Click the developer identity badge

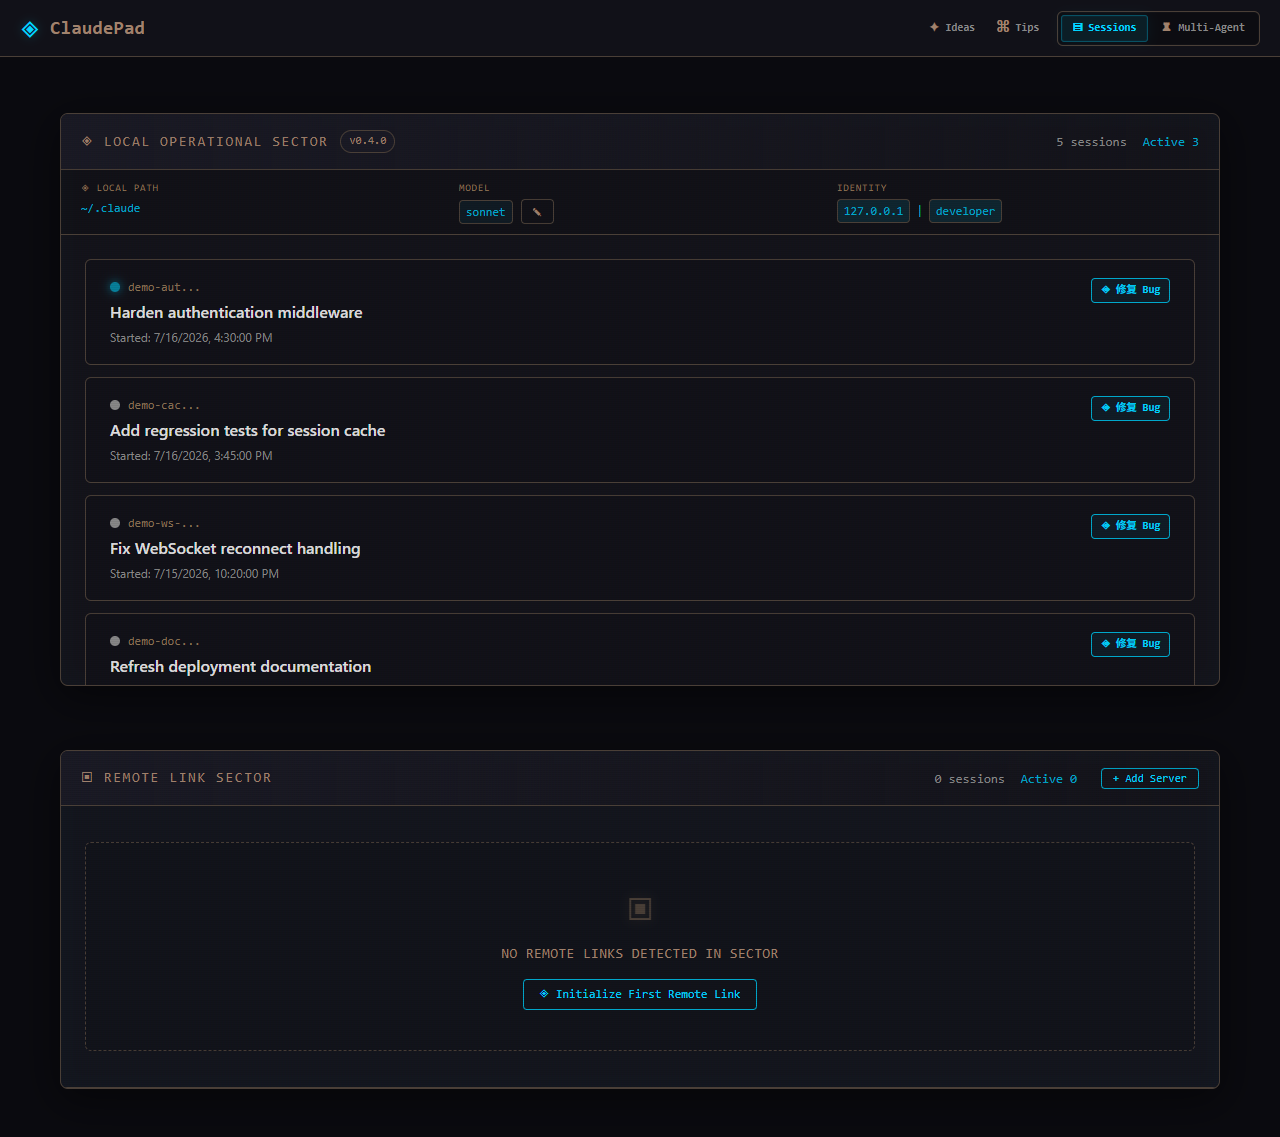965,211
